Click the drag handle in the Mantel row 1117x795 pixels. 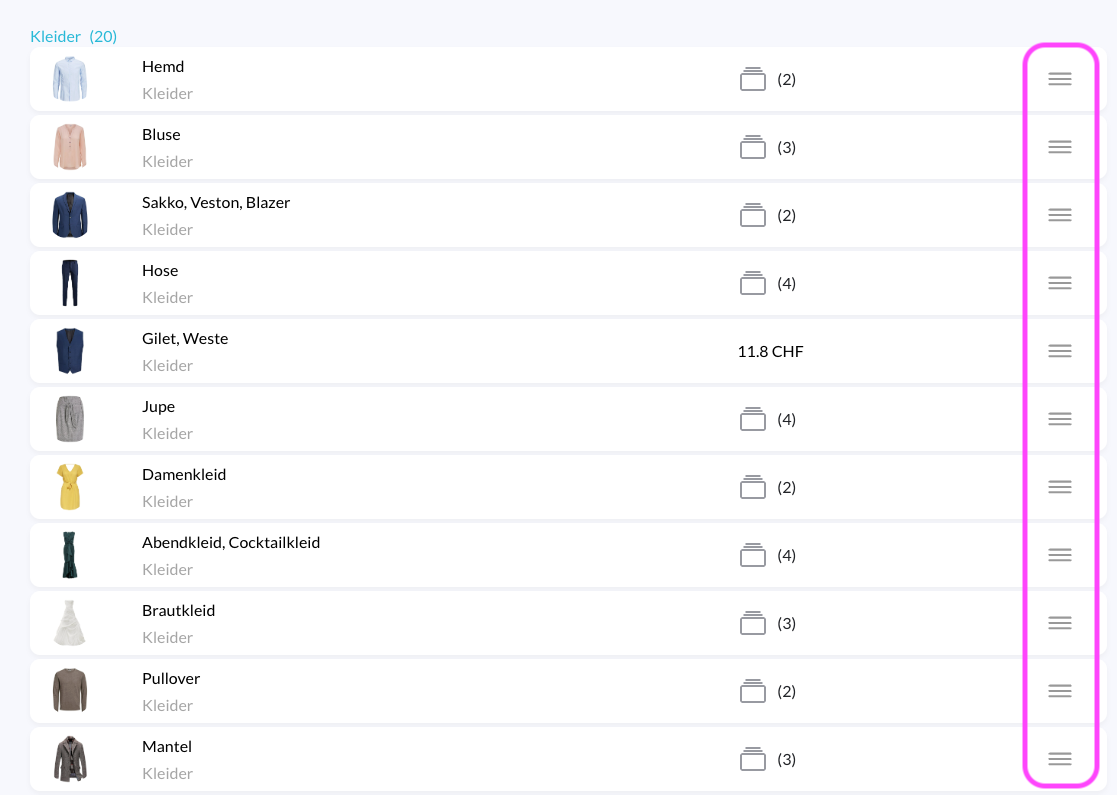coord(1059,759)
